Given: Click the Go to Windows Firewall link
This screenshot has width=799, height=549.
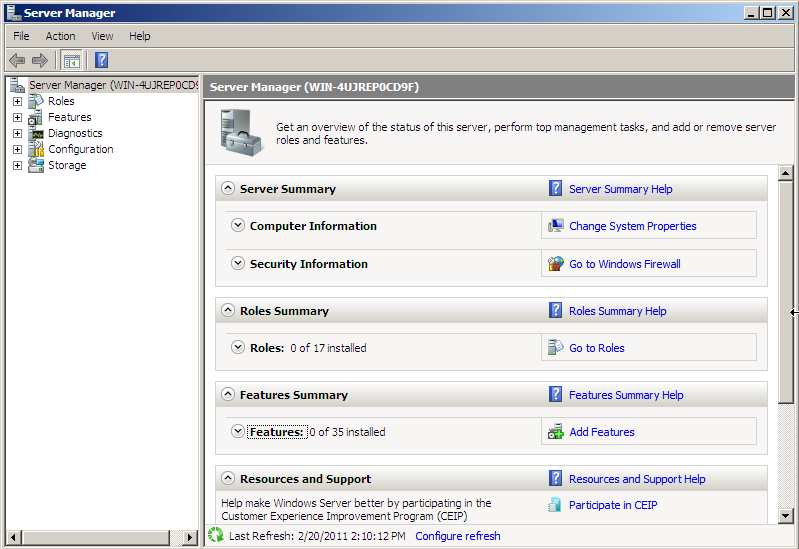Looking at the screenshot, I should pos(624,264).
